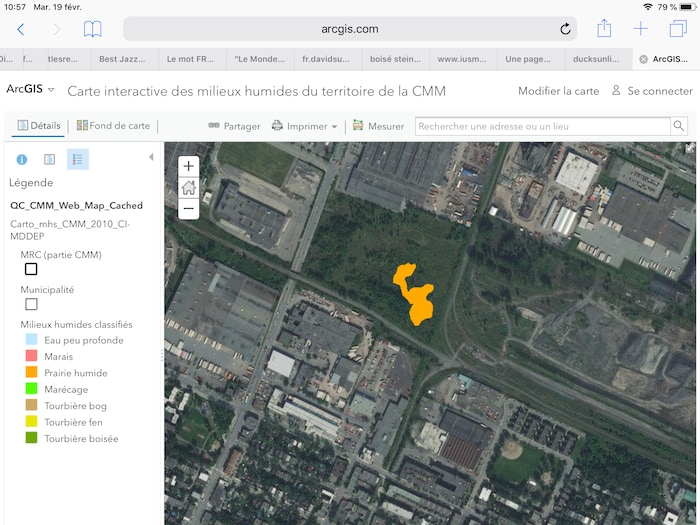Open the ArcGIS dropdown menu

(x=30, y=90)
